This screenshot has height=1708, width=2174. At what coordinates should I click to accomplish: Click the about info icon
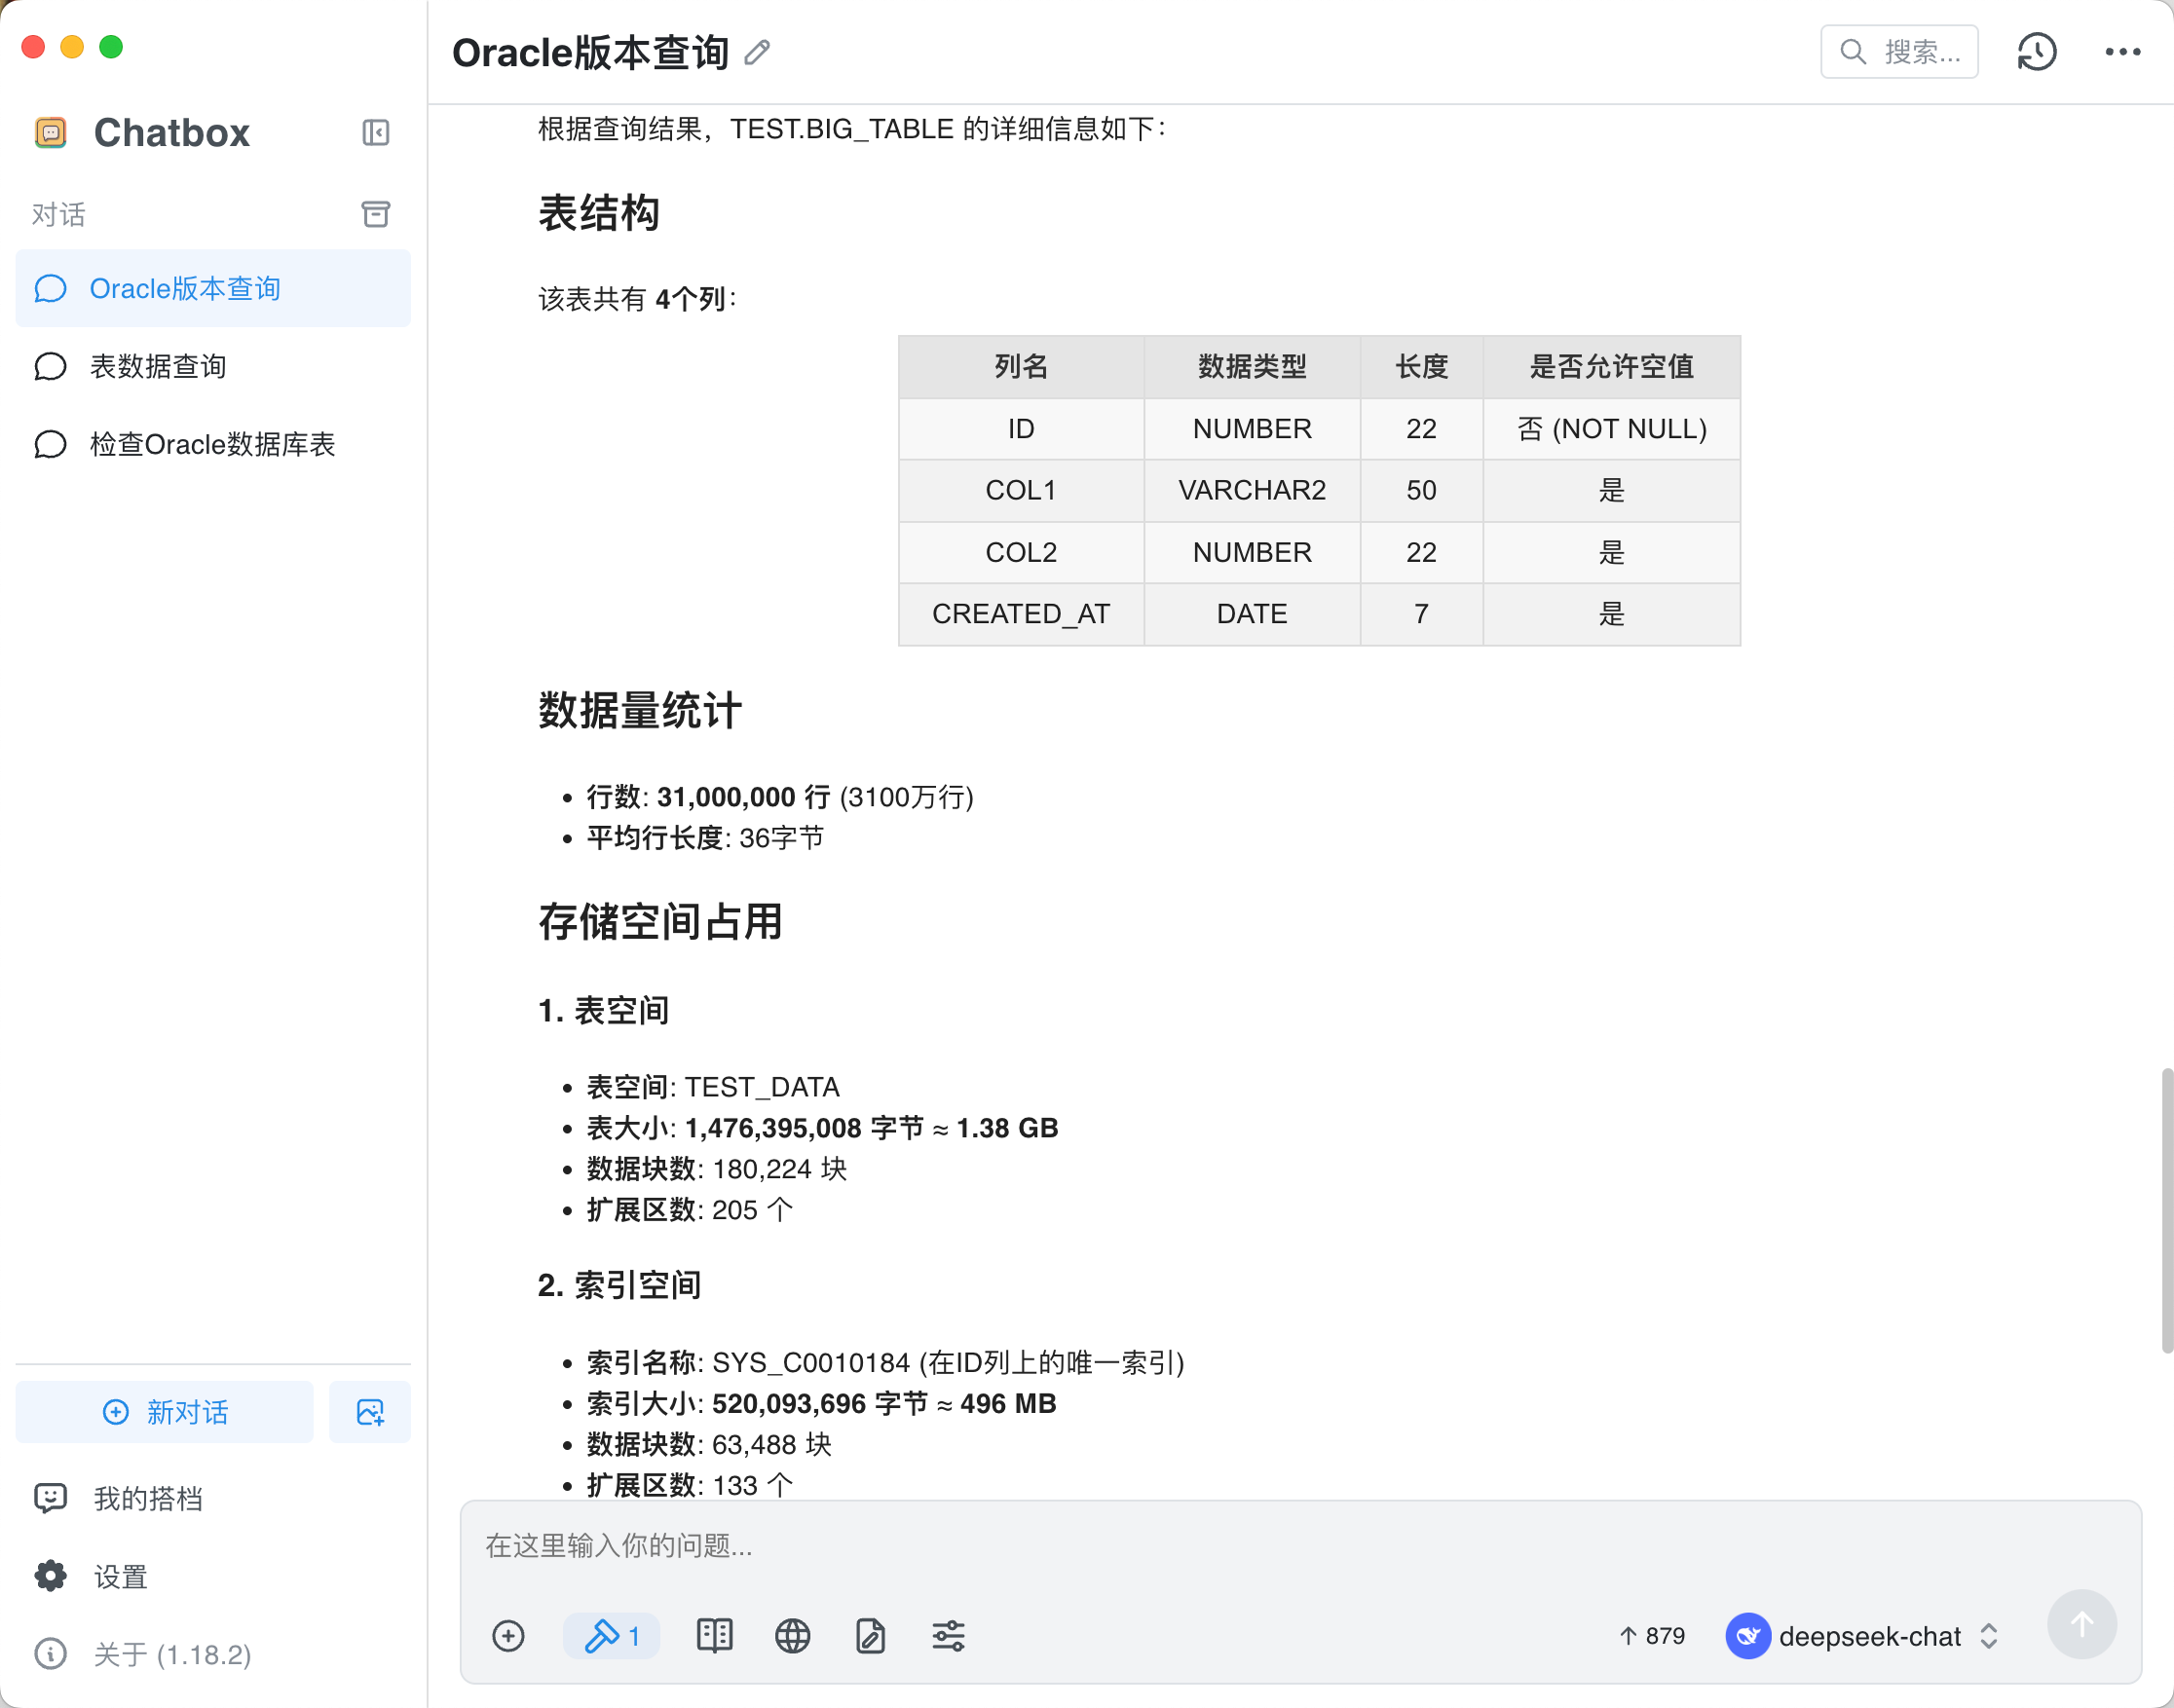[51, 1654]
